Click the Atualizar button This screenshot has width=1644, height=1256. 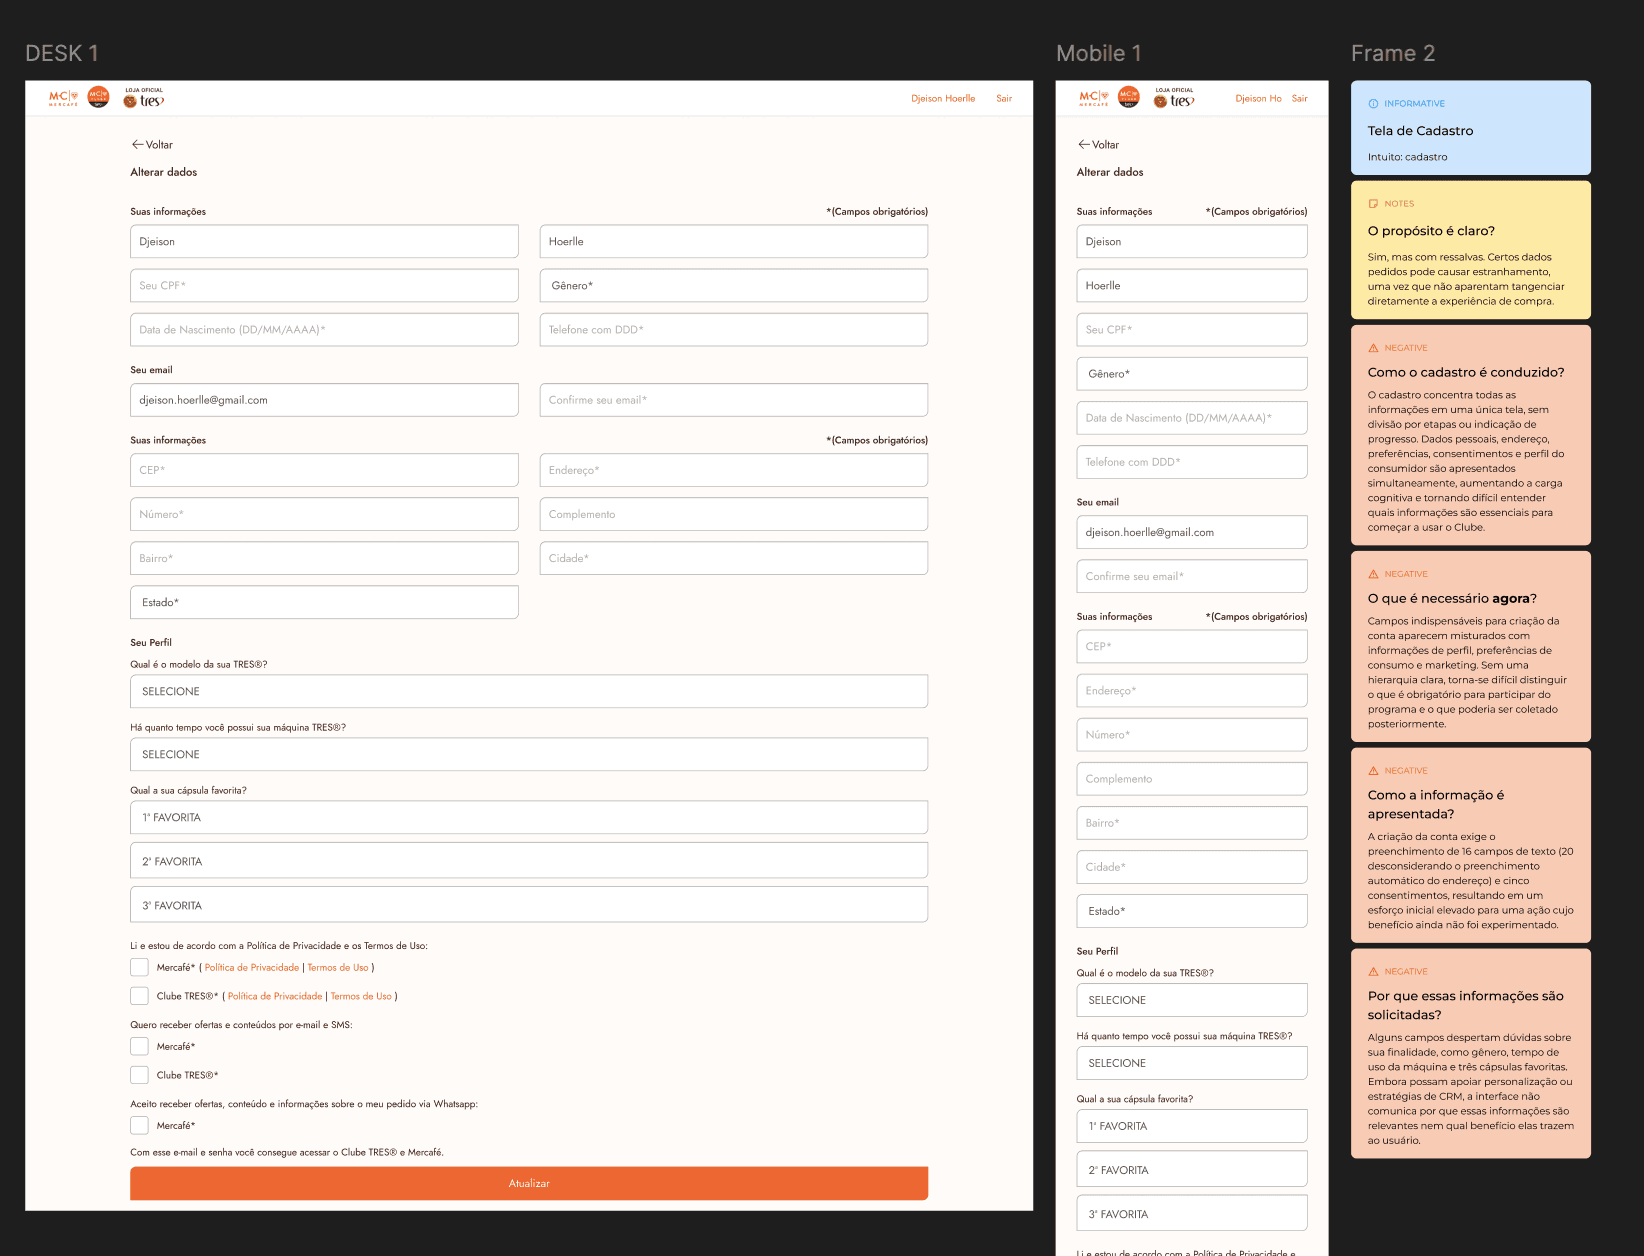(x=529, y=1183)
